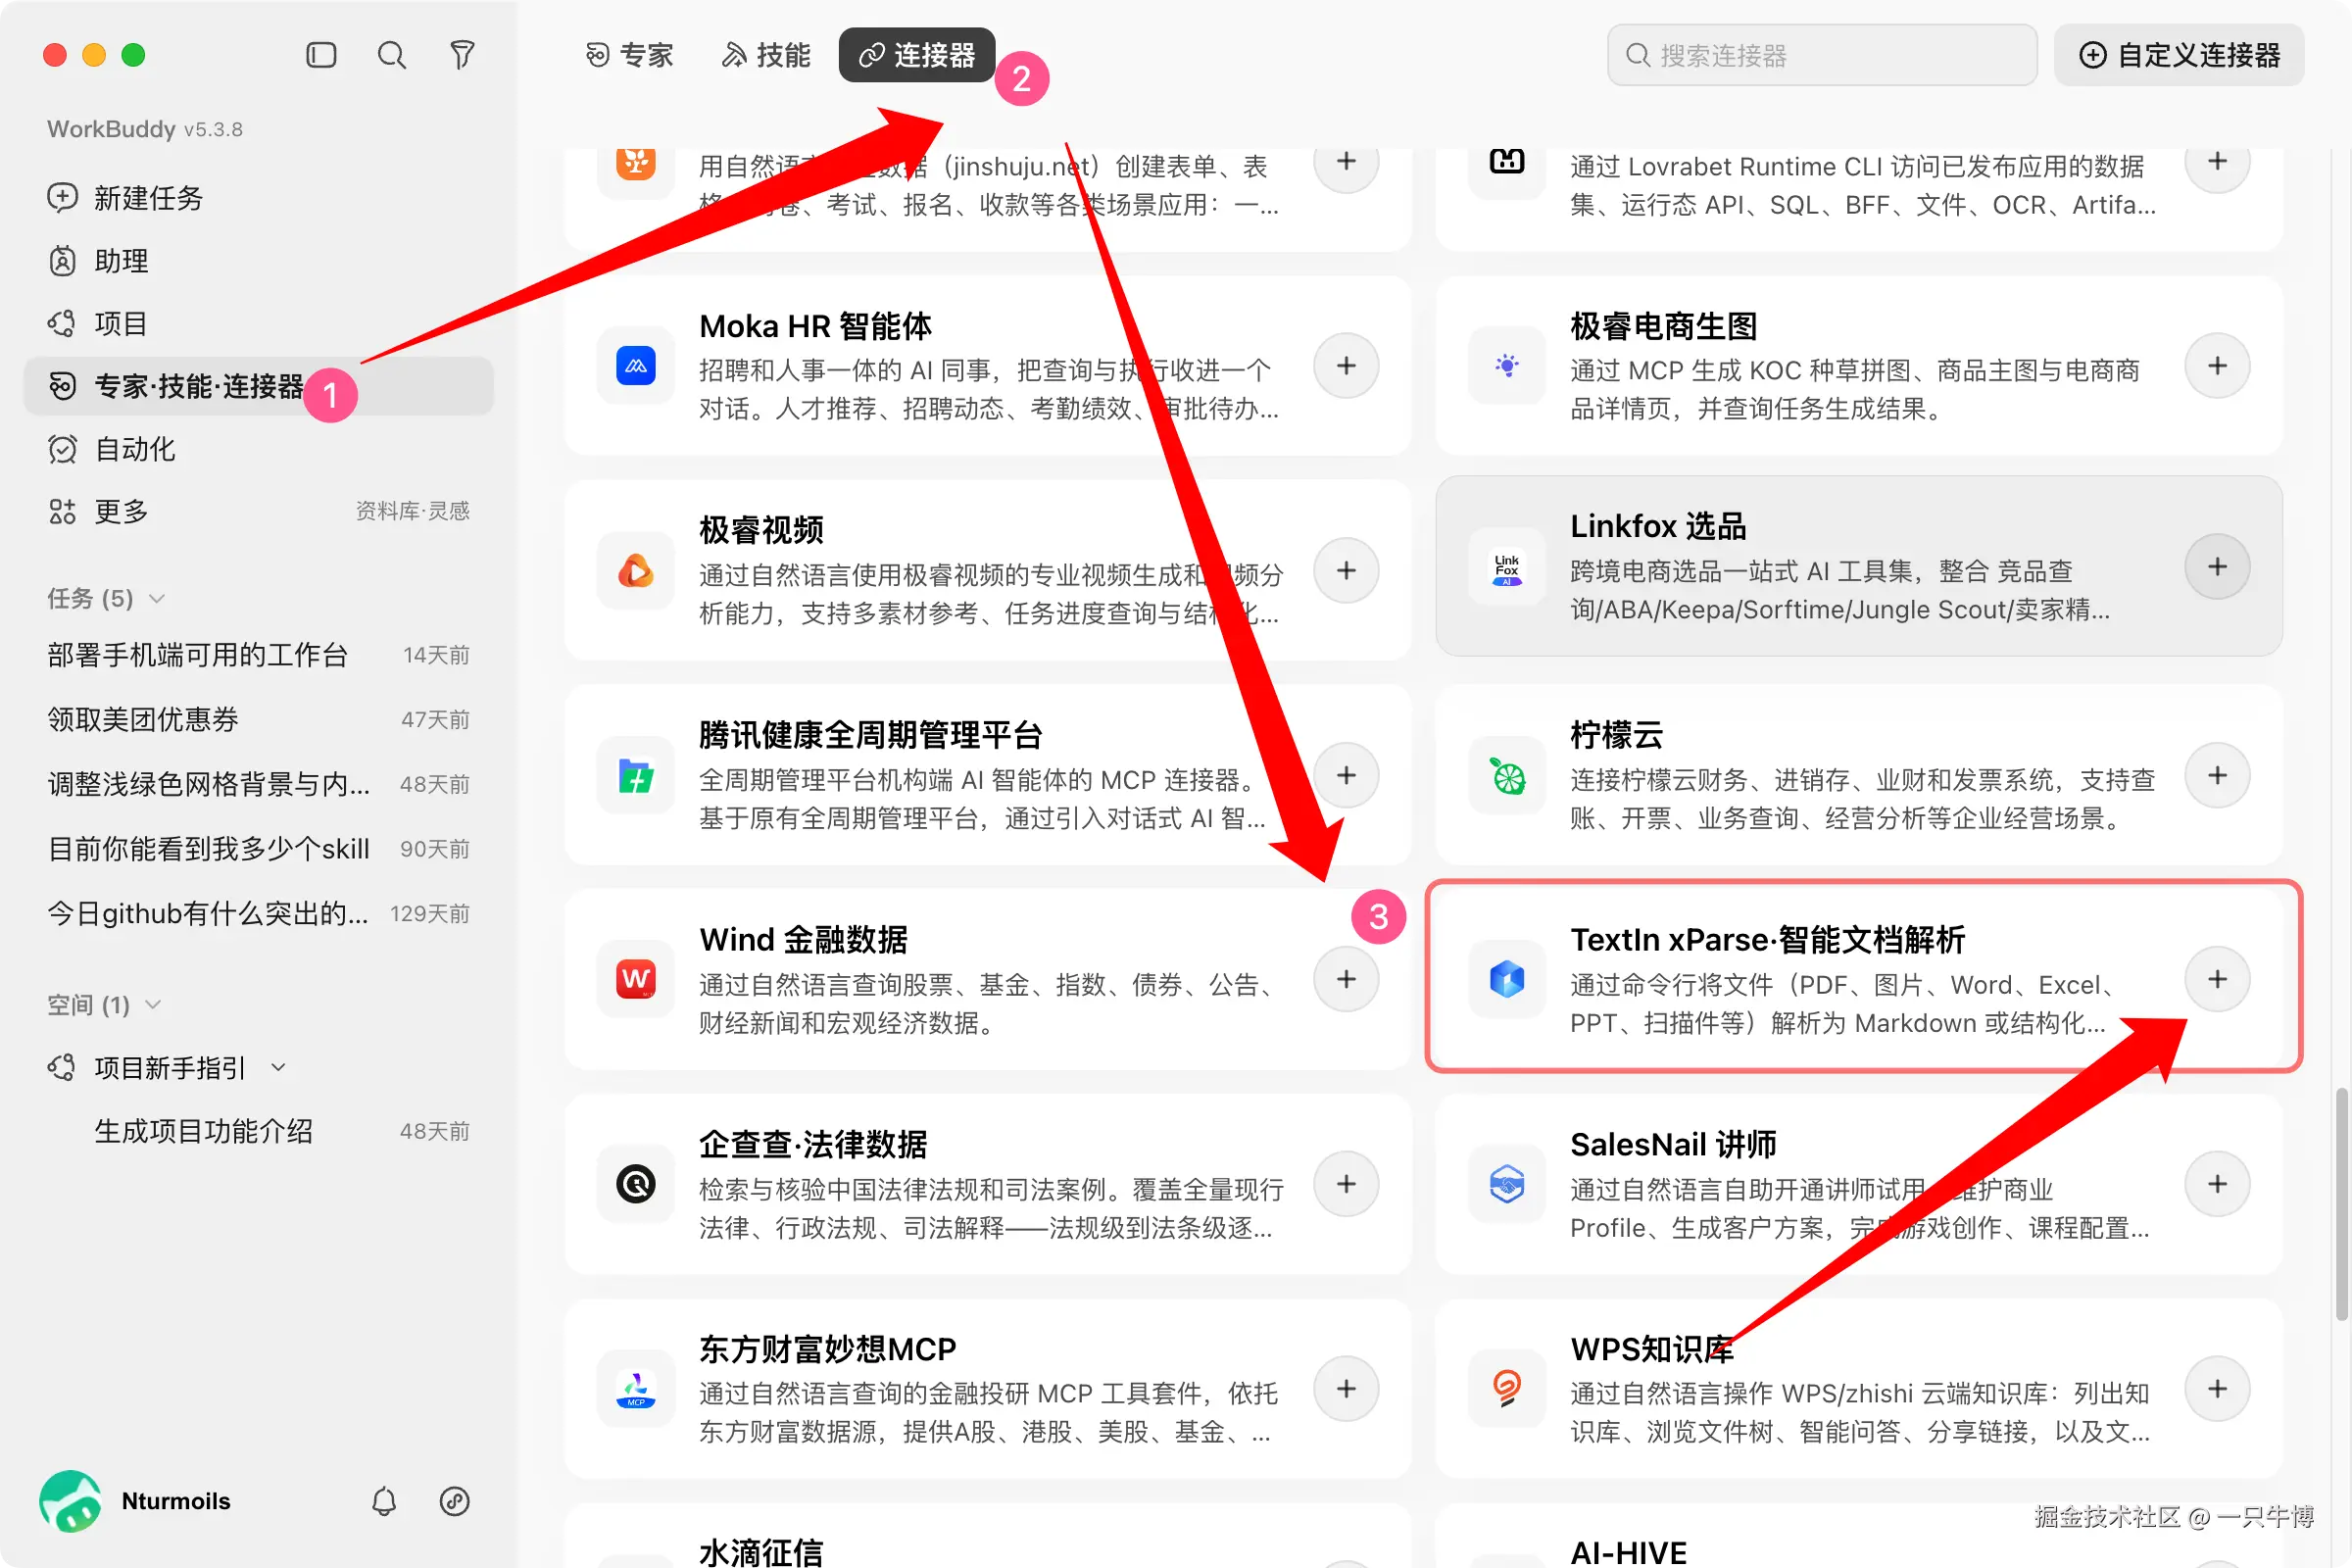This screenshot has width=2352, height=1568.
Task: Click the link icon beside notifications bell
Action: click(x=455, y=1501)
